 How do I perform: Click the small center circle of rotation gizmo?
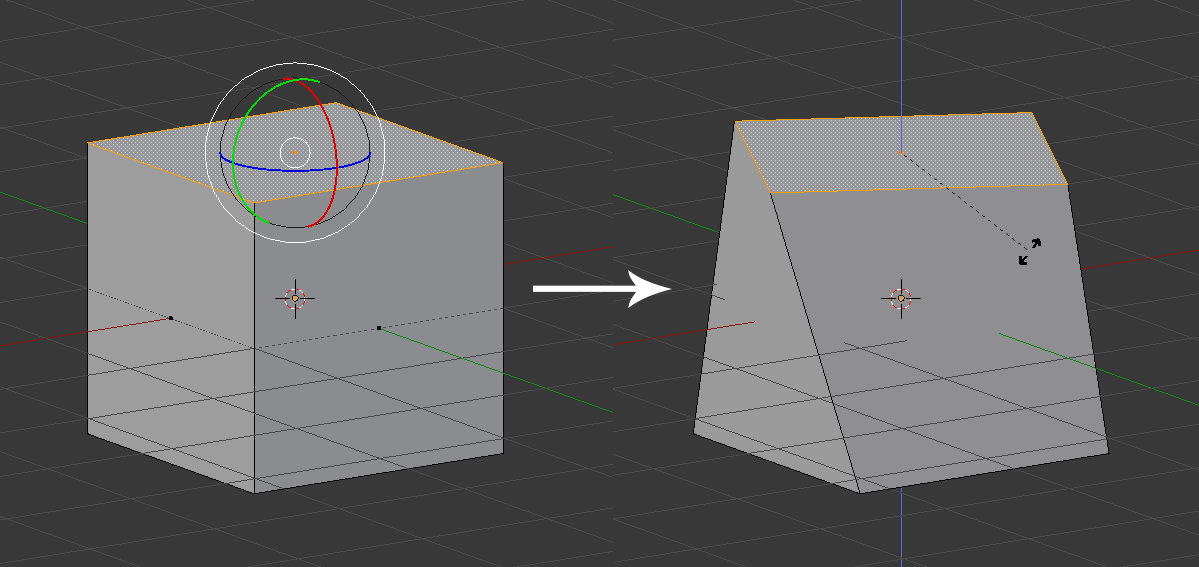click(295, 151)
